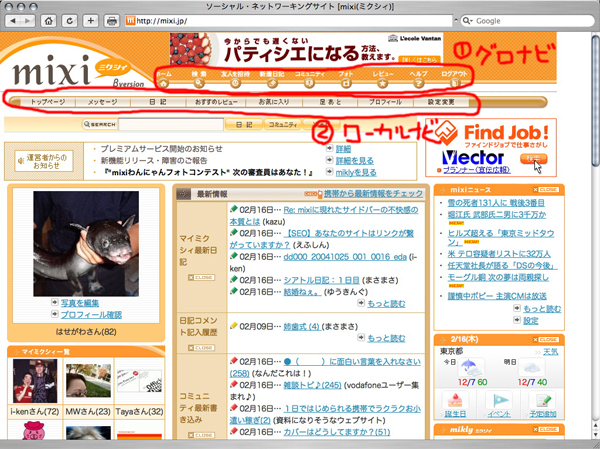The width and height of the screenshot is (600, 449).
Task: Close the 2/16(木) weather panel
Action: click(546, 340)
